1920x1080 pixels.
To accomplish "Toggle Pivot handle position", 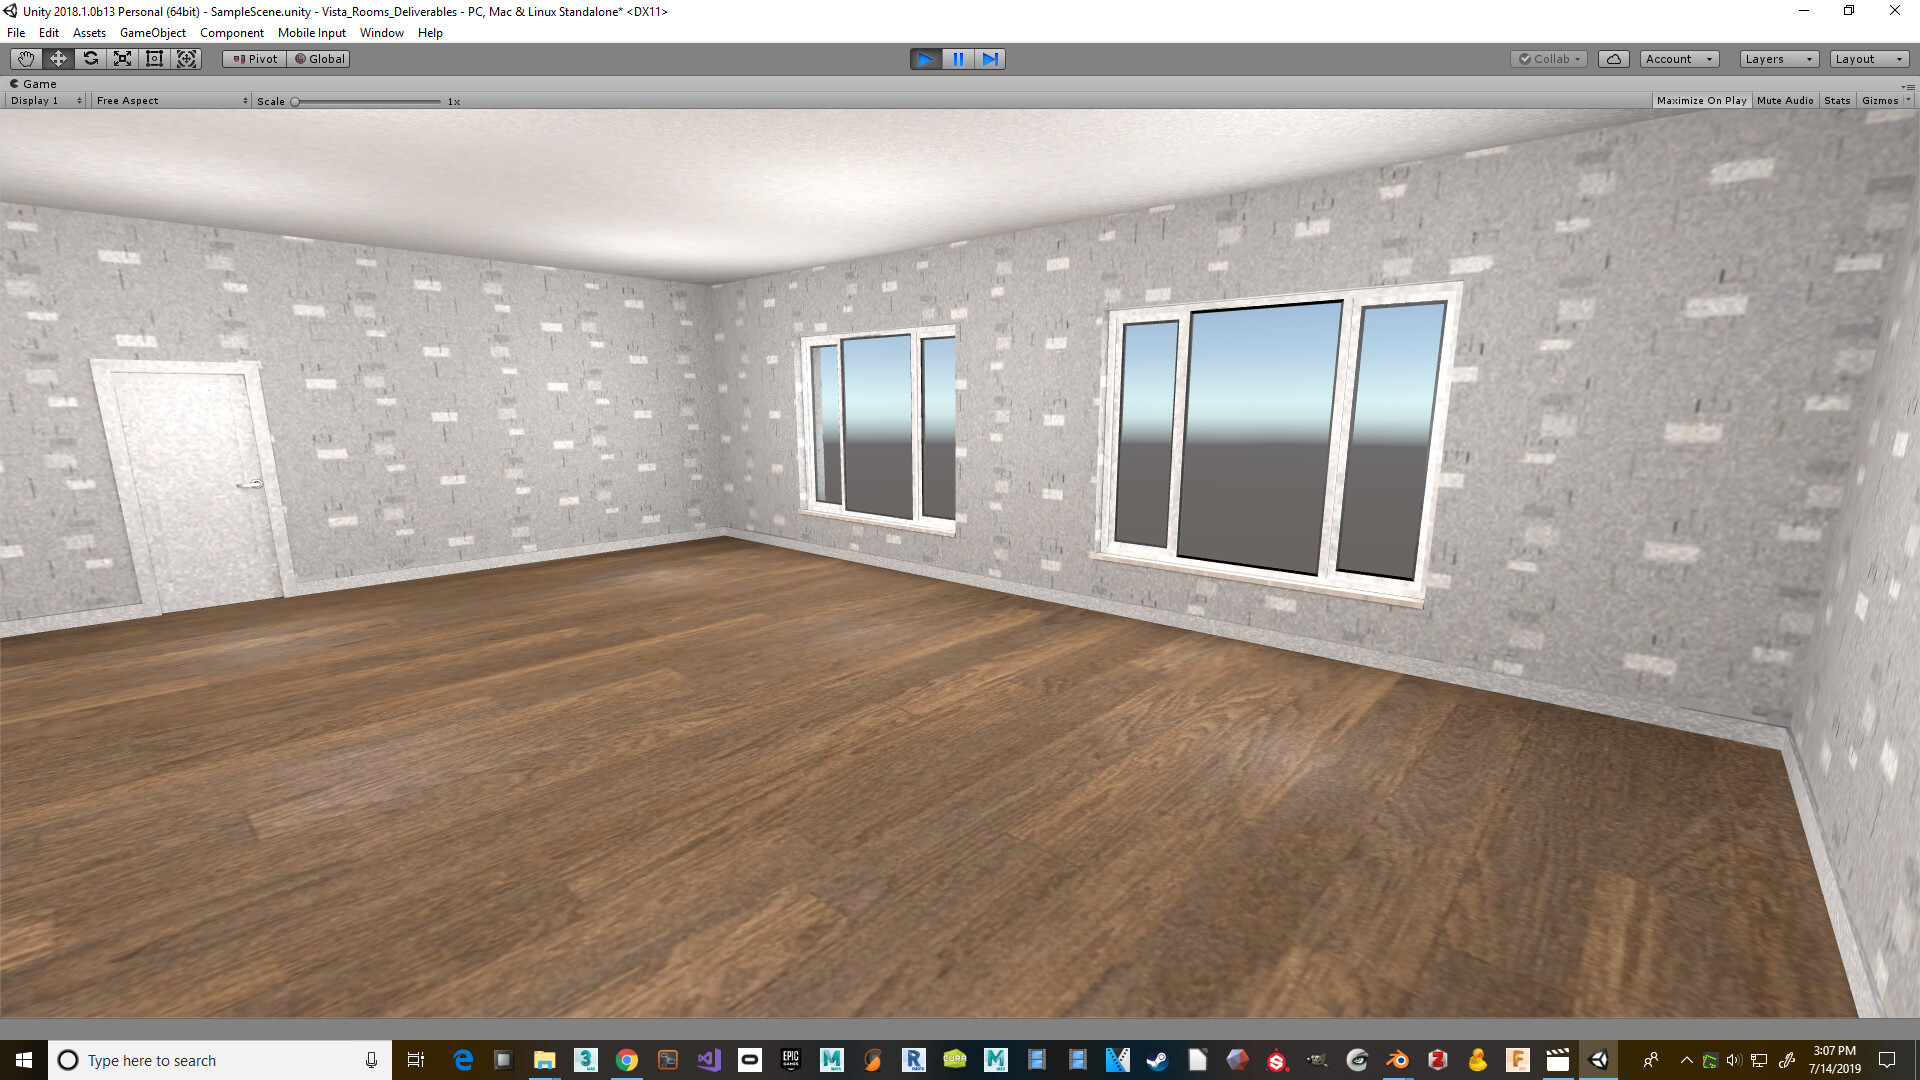I will click(x=255, y=59).
